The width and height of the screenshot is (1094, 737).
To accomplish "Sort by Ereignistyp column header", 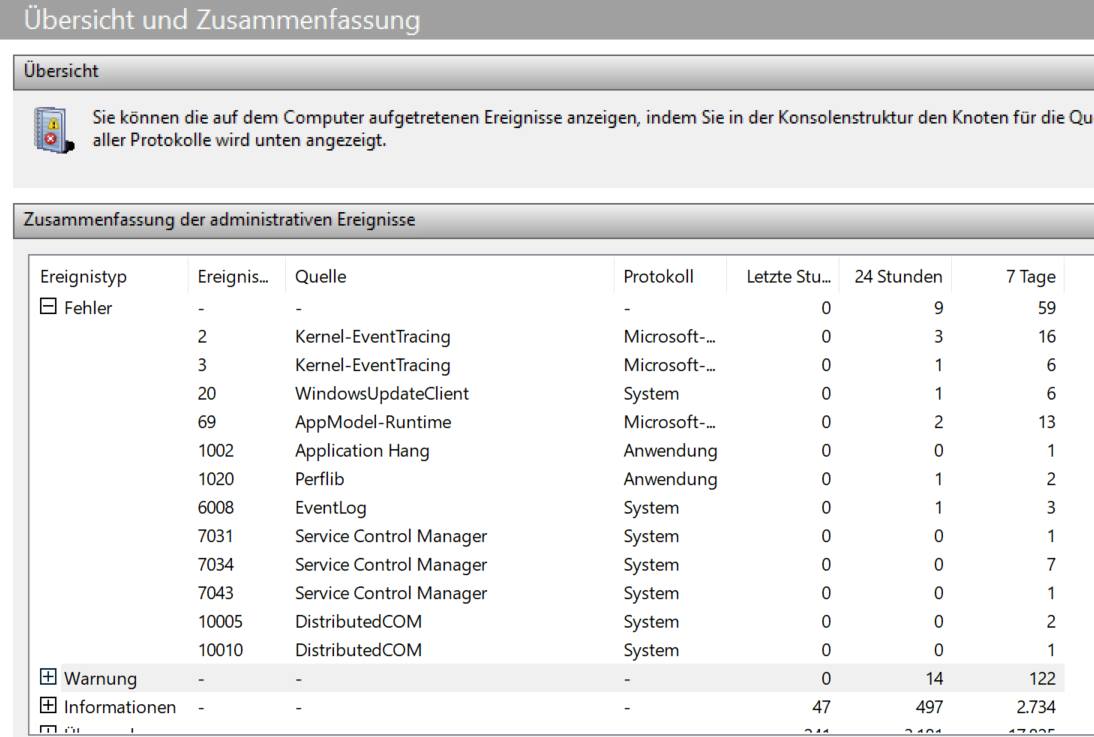I will coord(85,277).
